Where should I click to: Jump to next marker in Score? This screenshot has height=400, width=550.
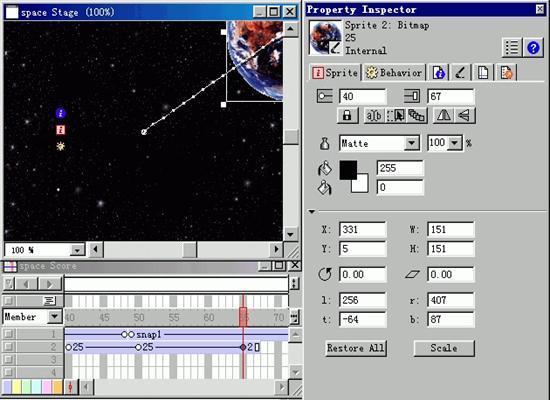pos(50,284)
